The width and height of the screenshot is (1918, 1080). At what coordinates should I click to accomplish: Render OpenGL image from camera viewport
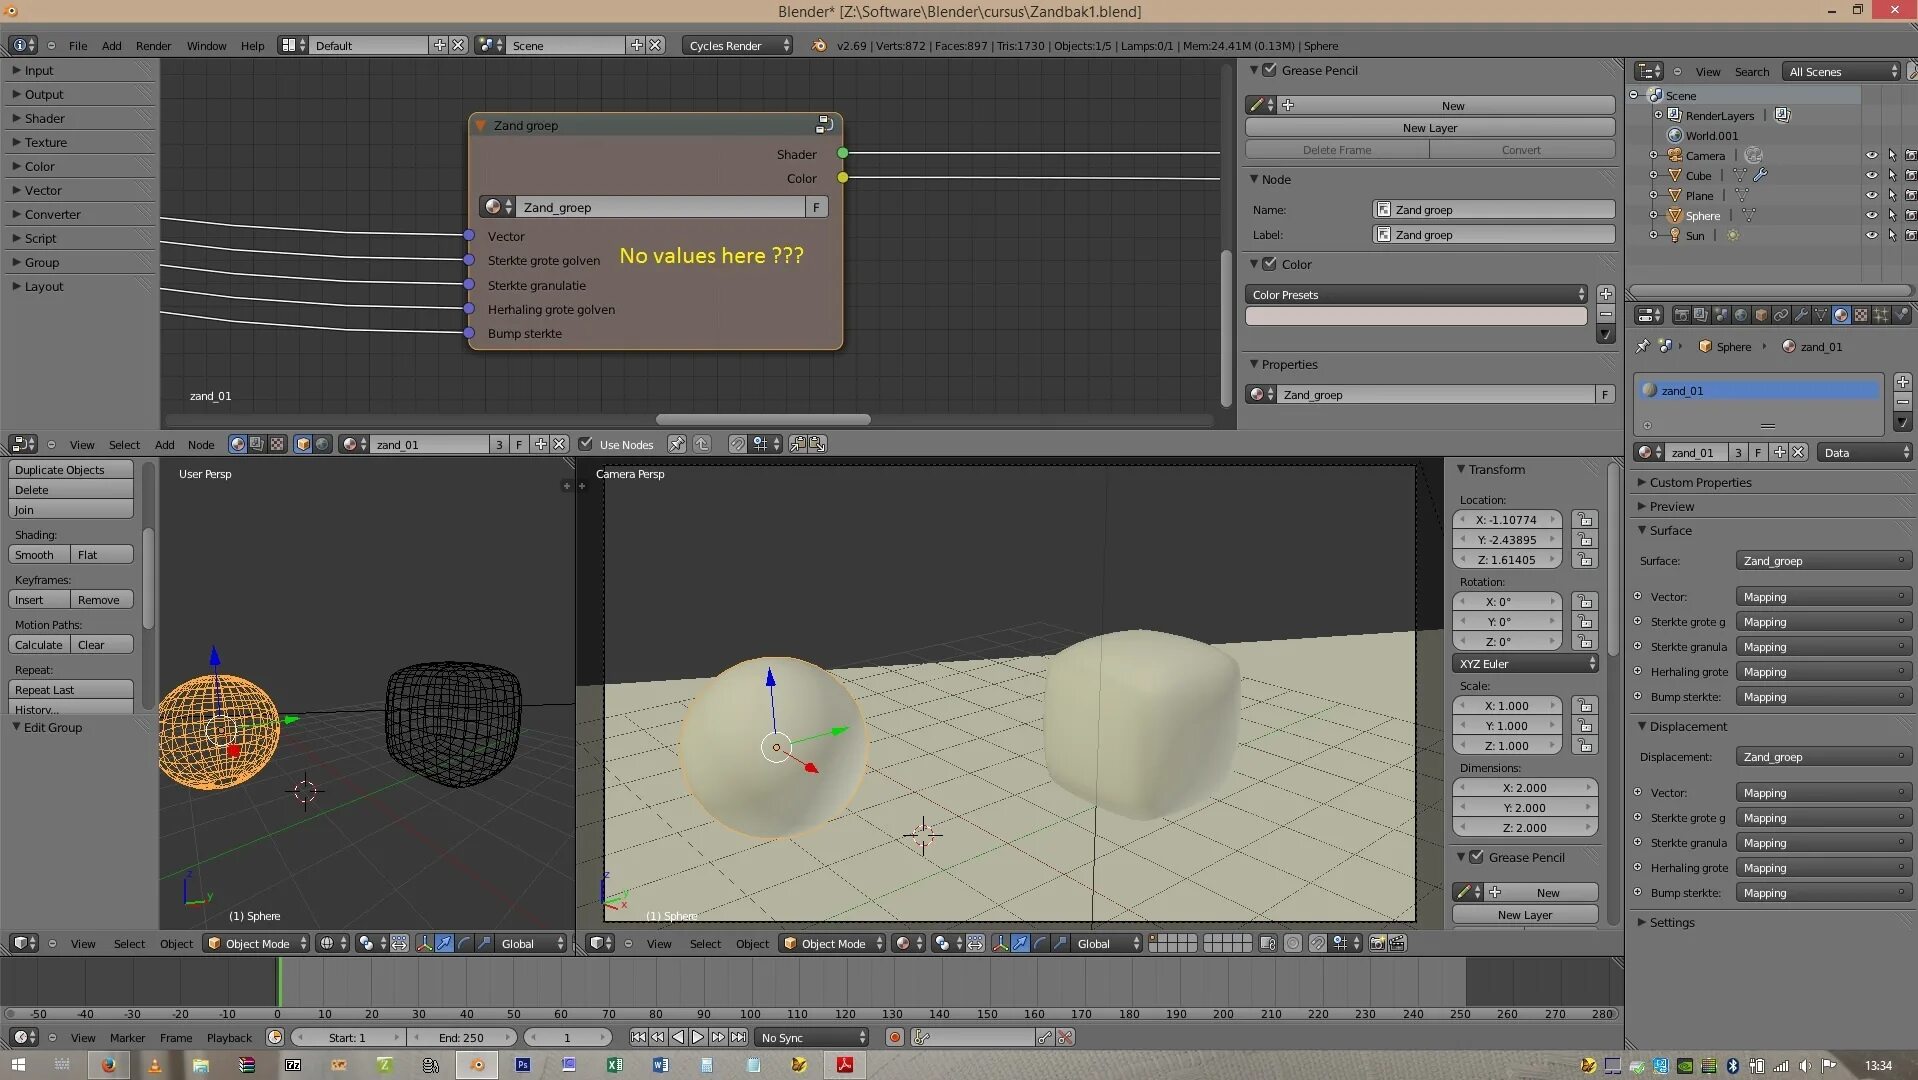point(1377,943)
